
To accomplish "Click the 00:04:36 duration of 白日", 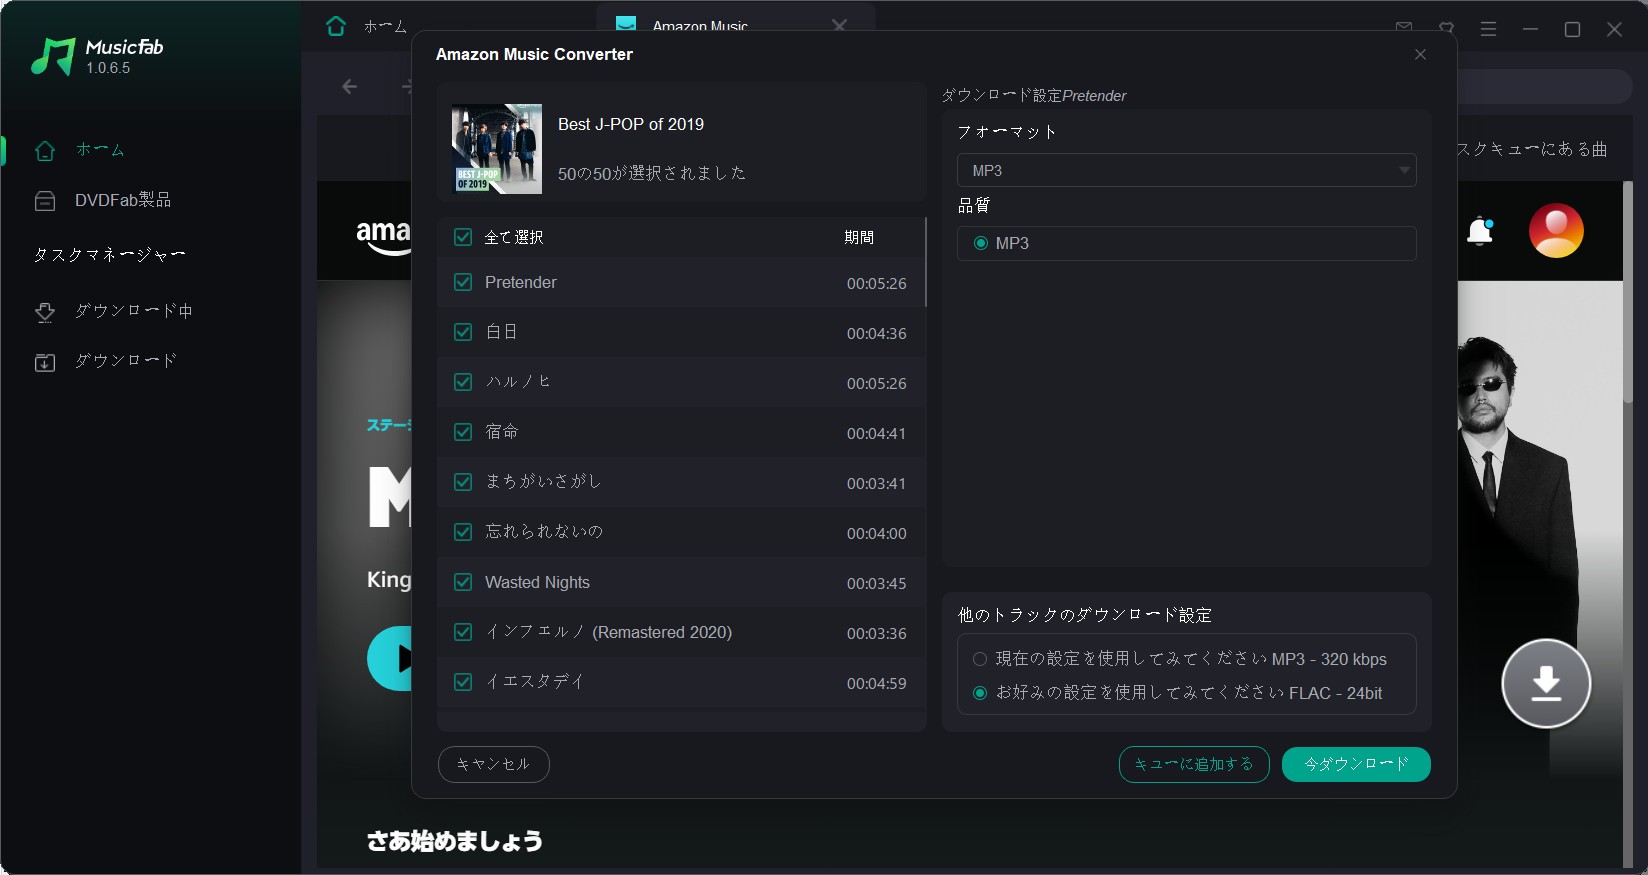I will [877, 333].
